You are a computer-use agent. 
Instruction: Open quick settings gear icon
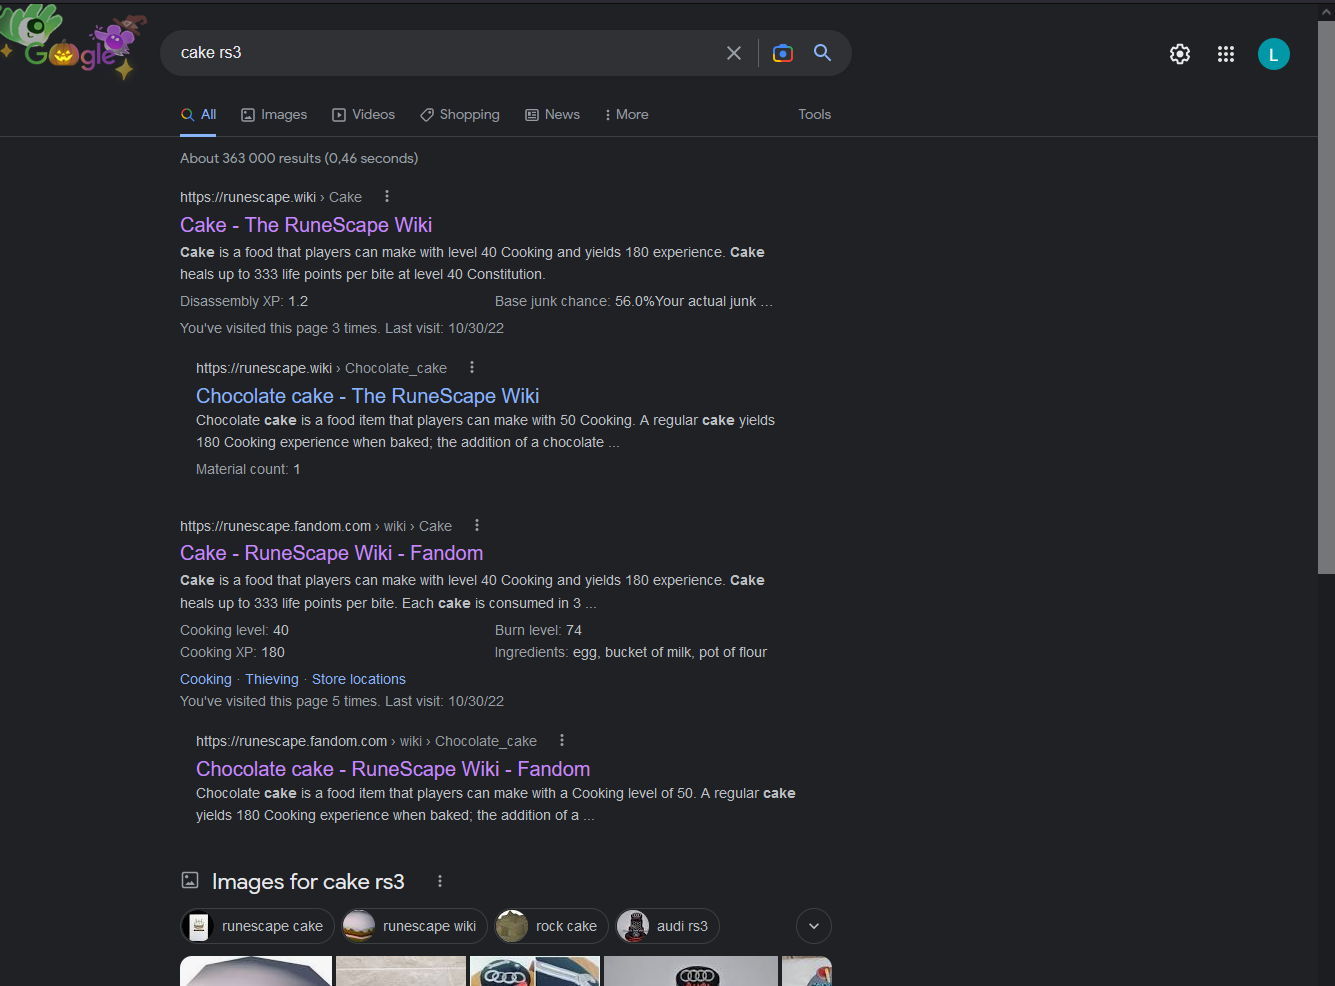click(x=1180, y=54)
